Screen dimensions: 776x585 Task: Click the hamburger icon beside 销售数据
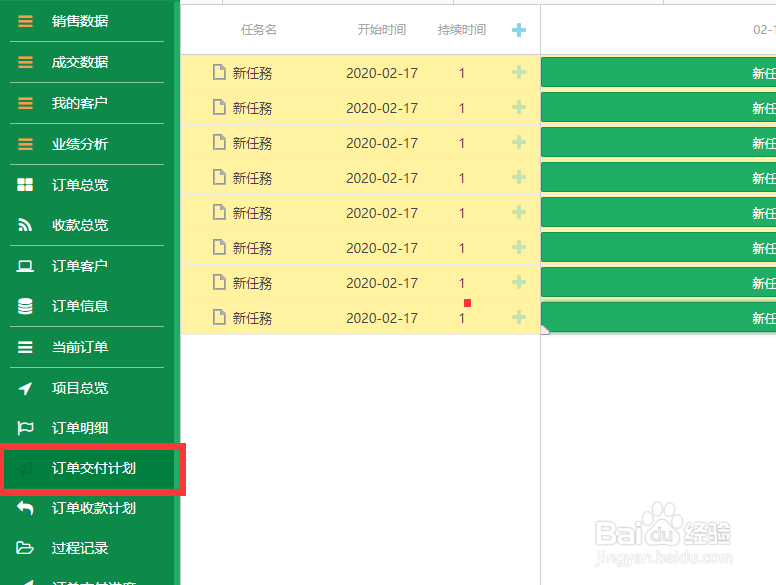pos(25,21)
